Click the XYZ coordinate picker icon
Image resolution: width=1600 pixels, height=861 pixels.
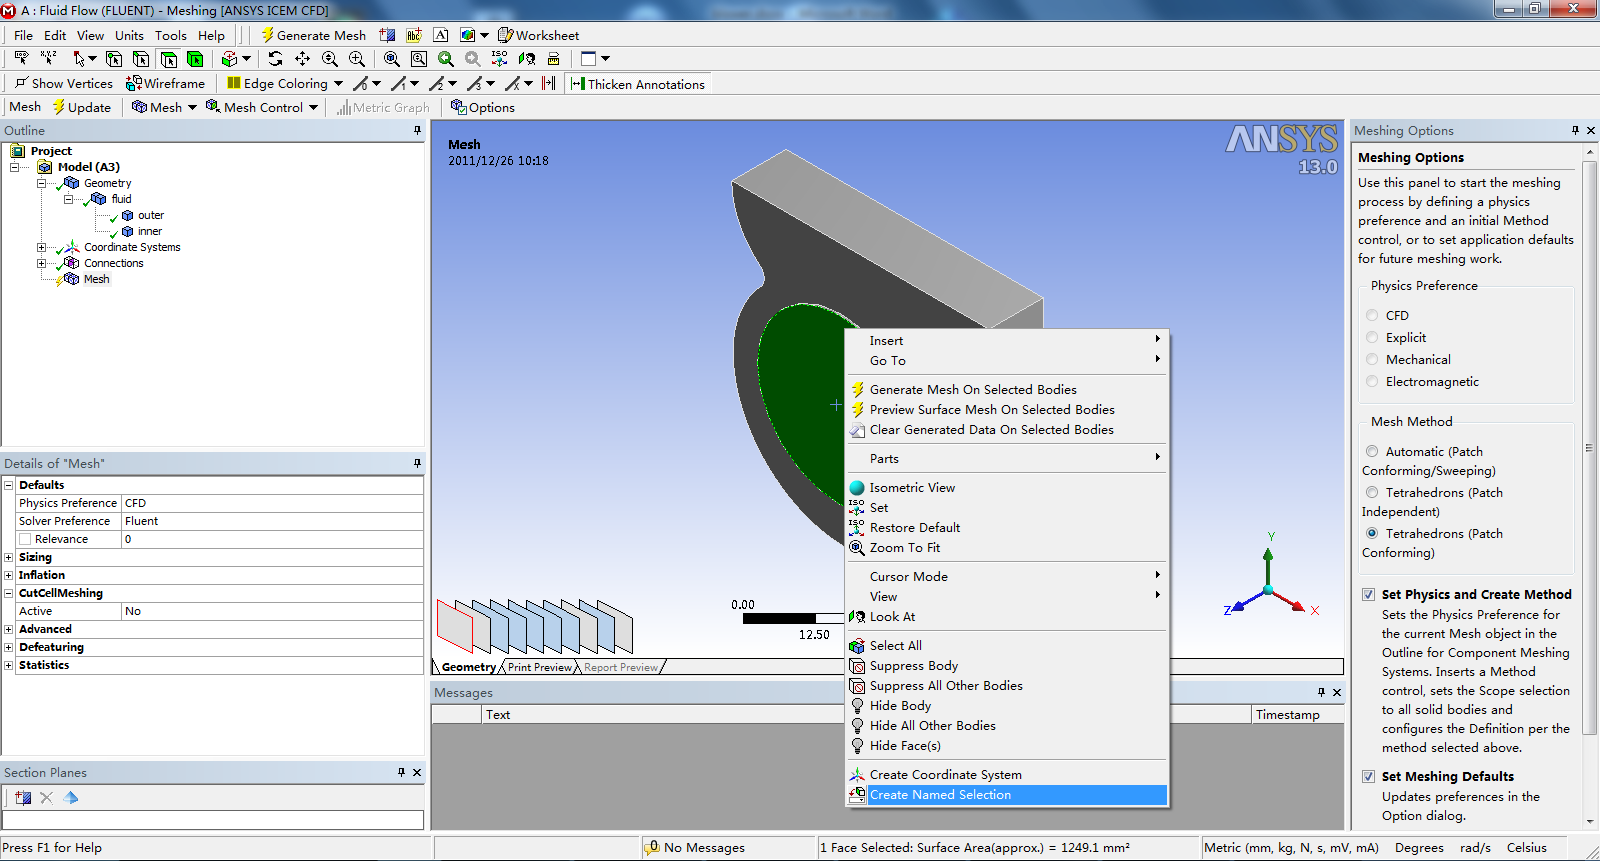tap(48, 59)
